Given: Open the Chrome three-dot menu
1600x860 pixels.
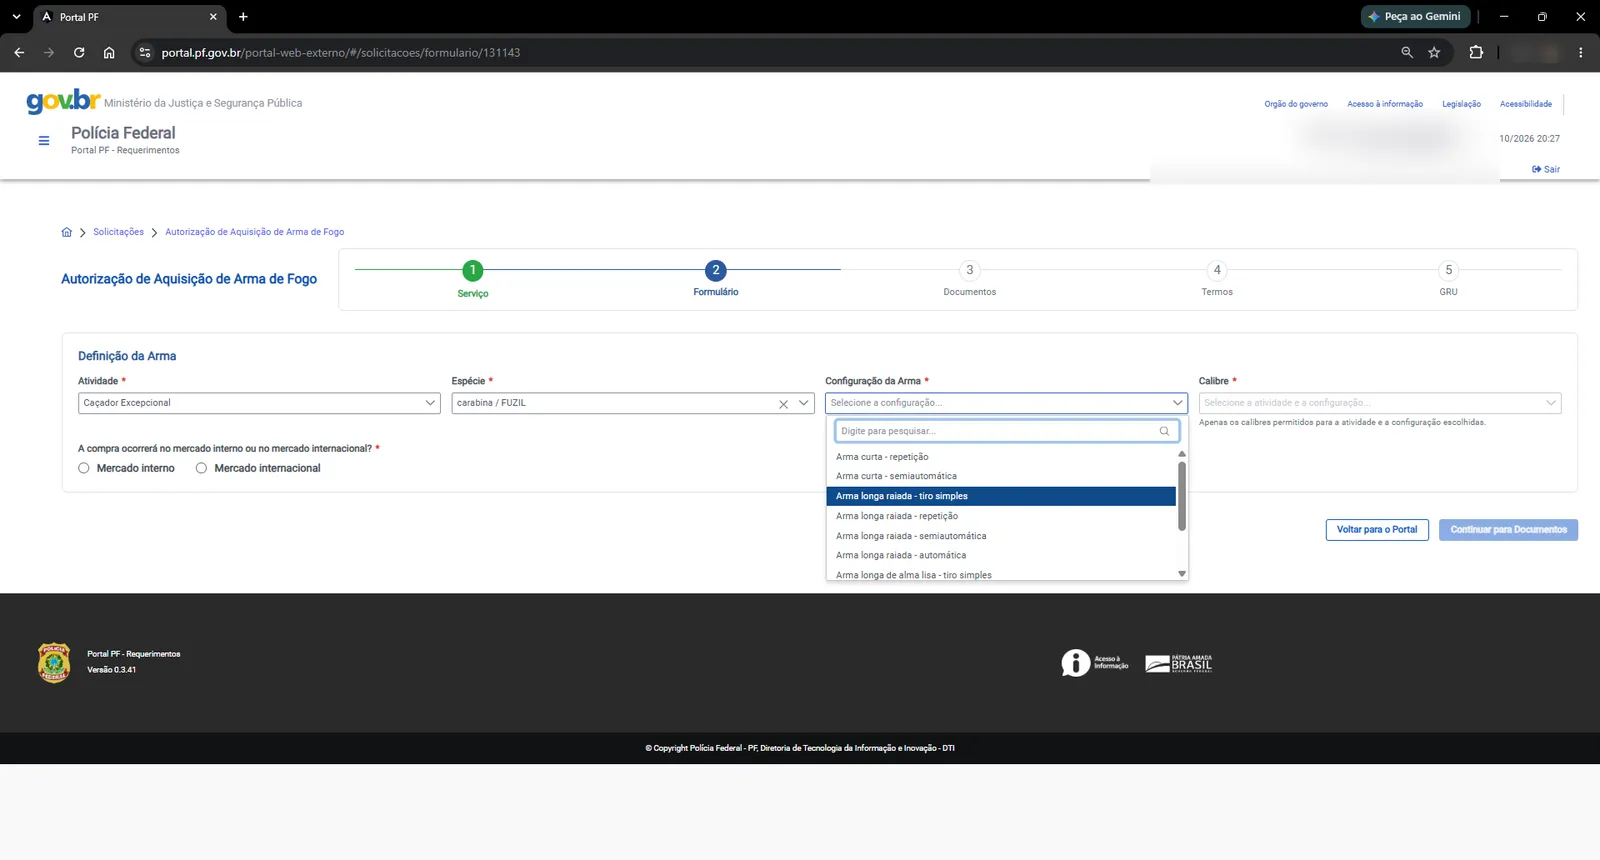Looking at the screenshot, I should pyautogui.click(x=1580, y=52).
